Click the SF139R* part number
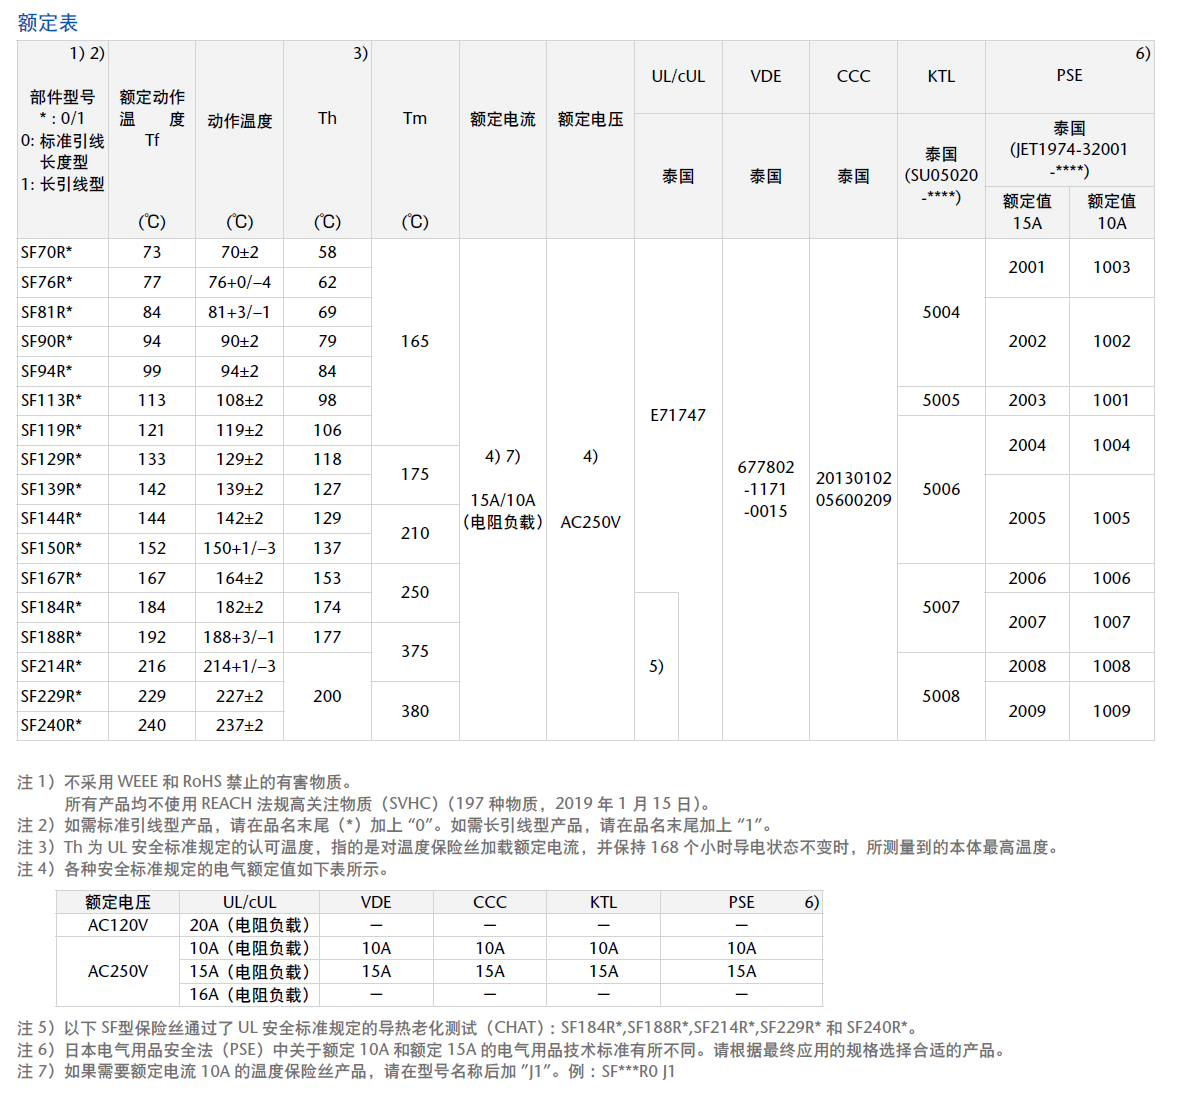Viewport: 1187px width, 1104px height. click(x=51, y=489)
